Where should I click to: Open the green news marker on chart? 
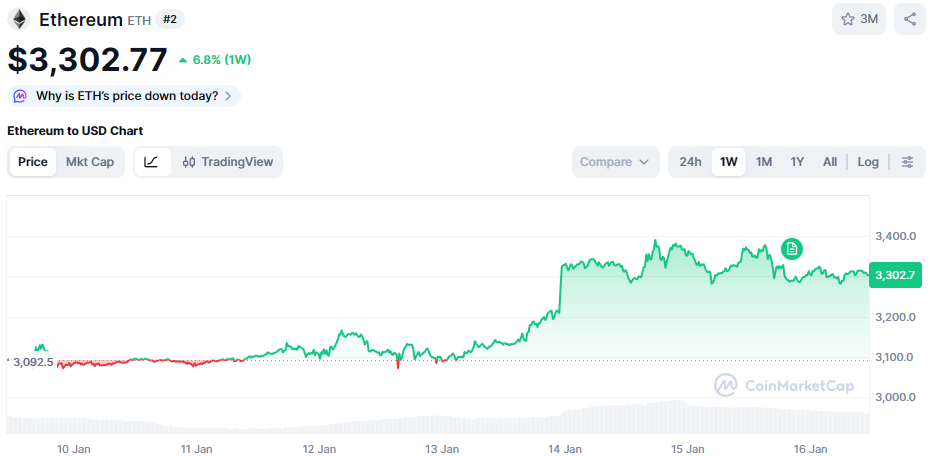point(791,249)
